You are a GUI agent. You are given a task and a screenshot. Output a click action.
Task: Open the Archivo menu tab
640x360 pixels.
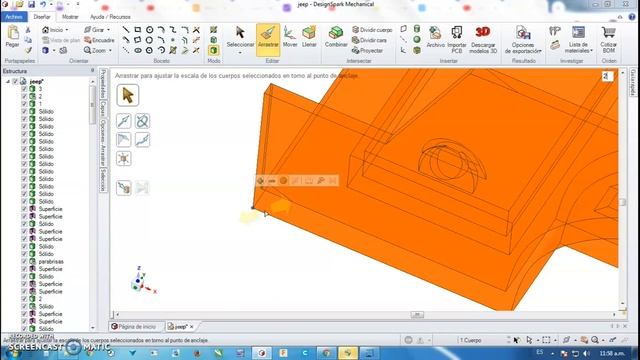point(14,17)
